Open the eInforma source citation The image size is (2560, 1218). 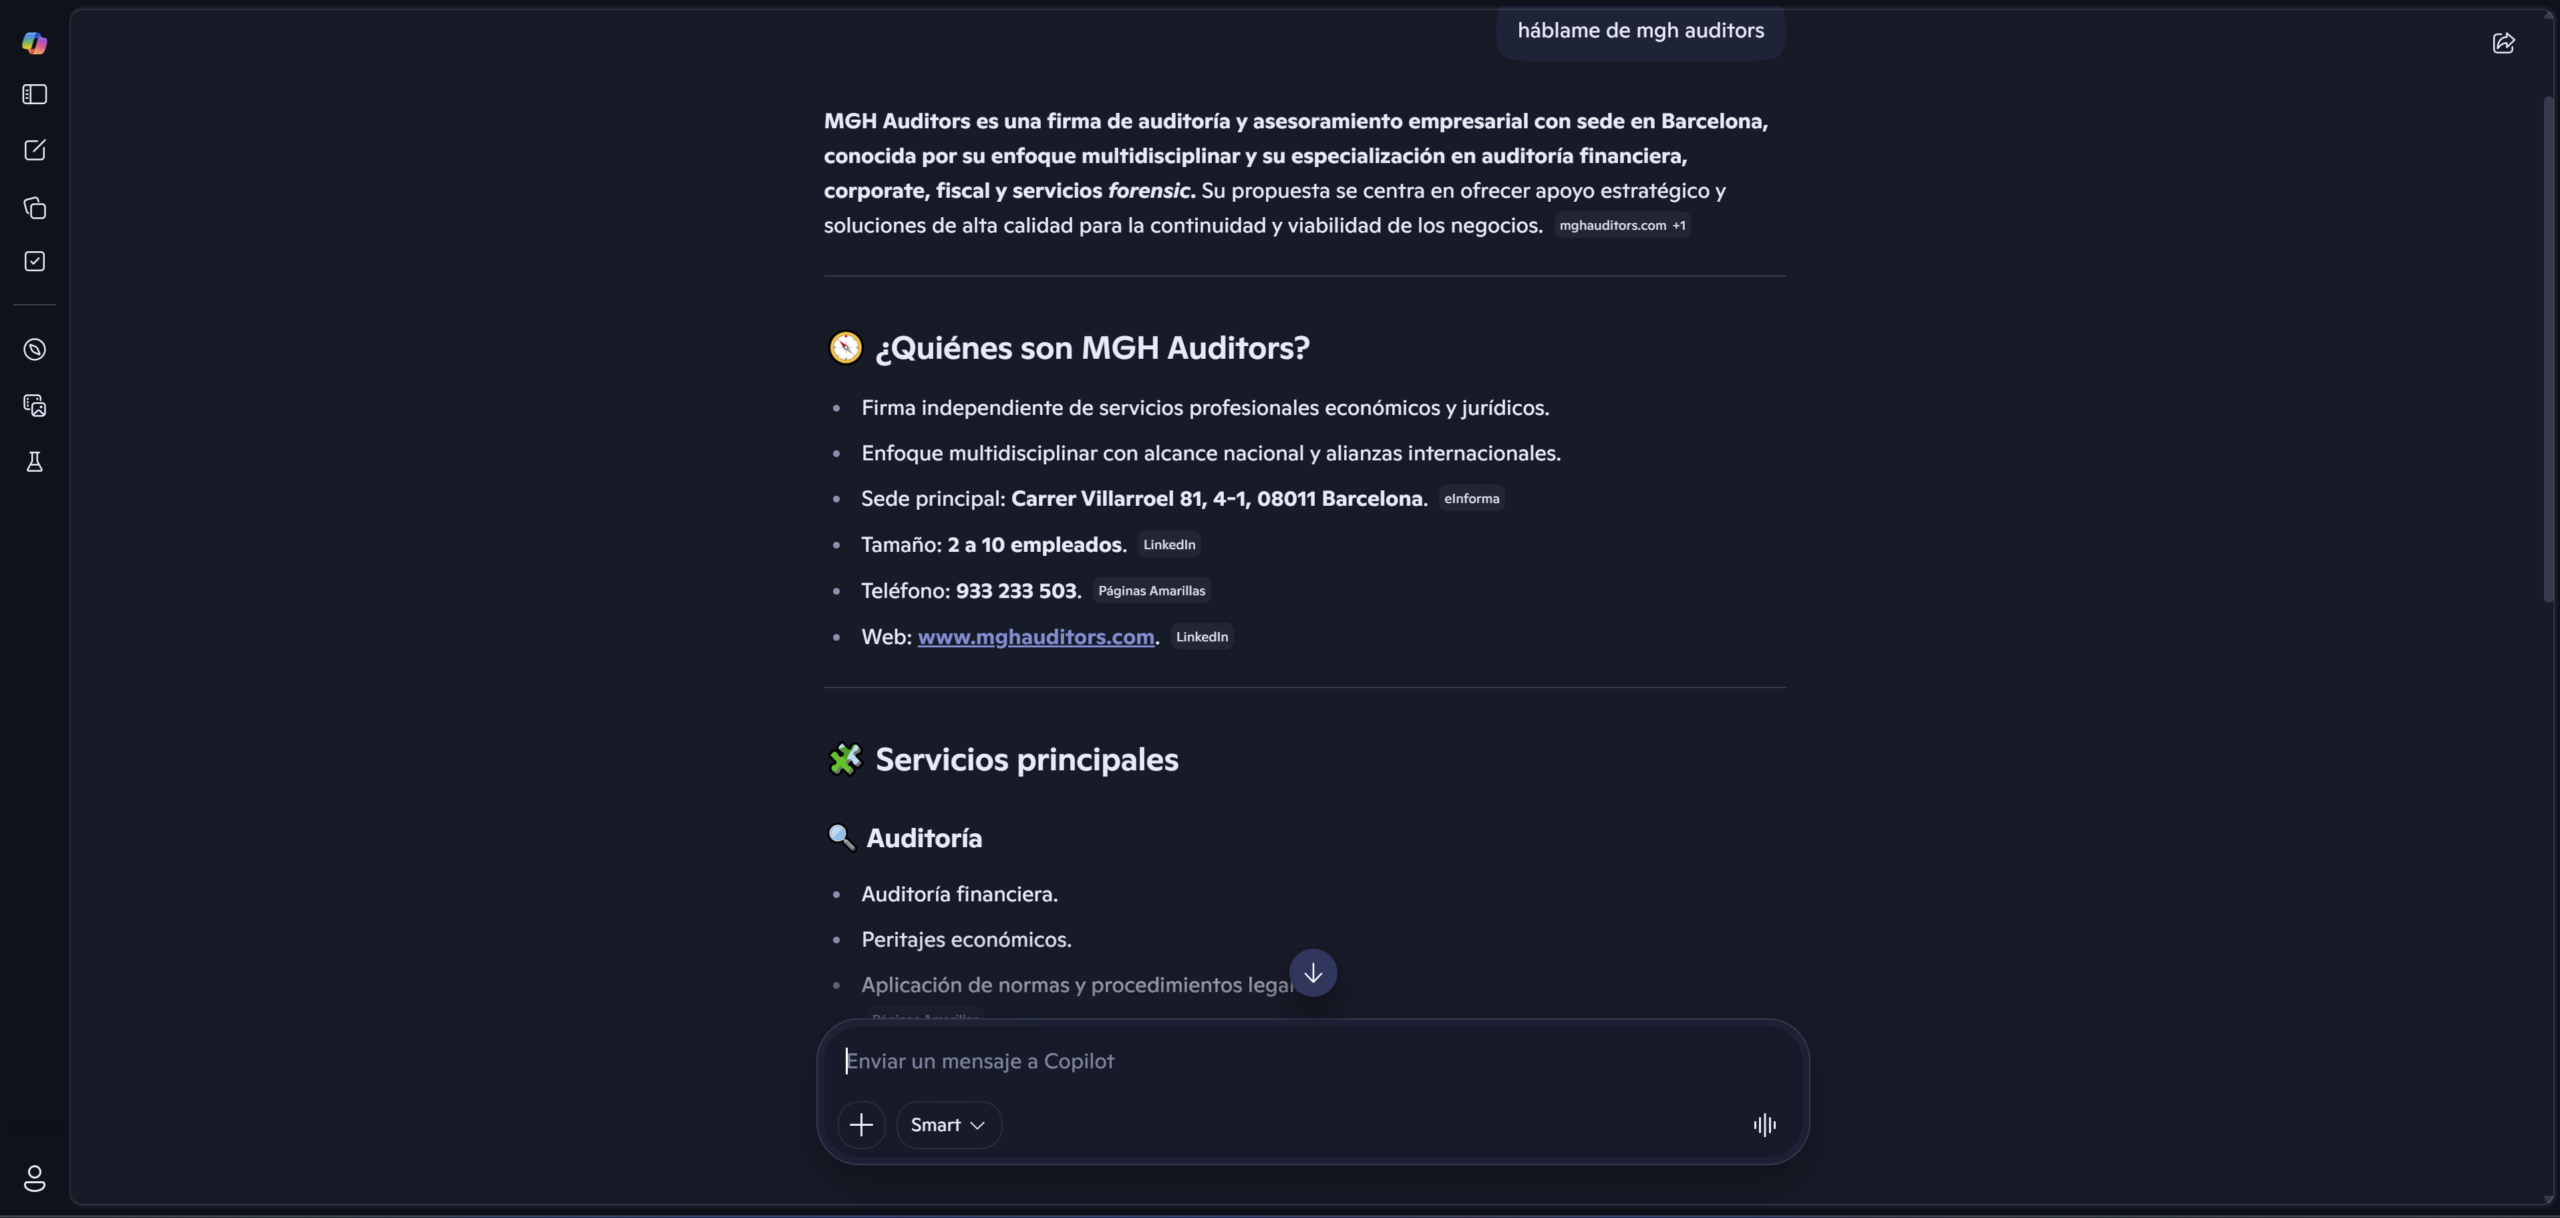point(1471,498)
